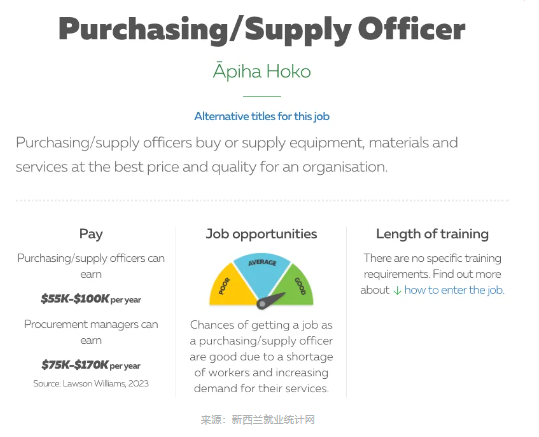
Task: Click the Āpiha Hoko Māori title
Action: click(262, 71)
